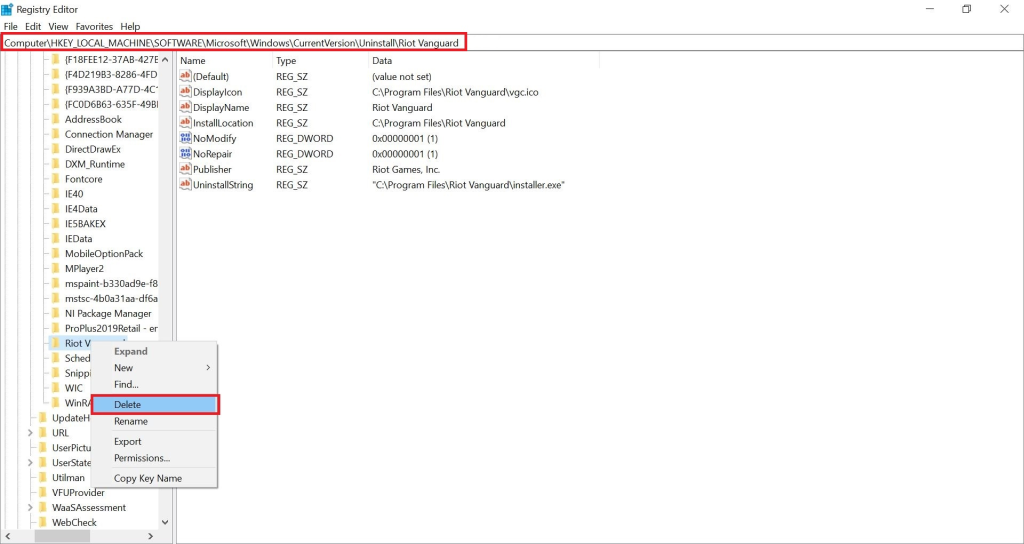Click the data value 'C:\Program Files\Riot Vanguard\vgc.ico'

coord(455,92)
